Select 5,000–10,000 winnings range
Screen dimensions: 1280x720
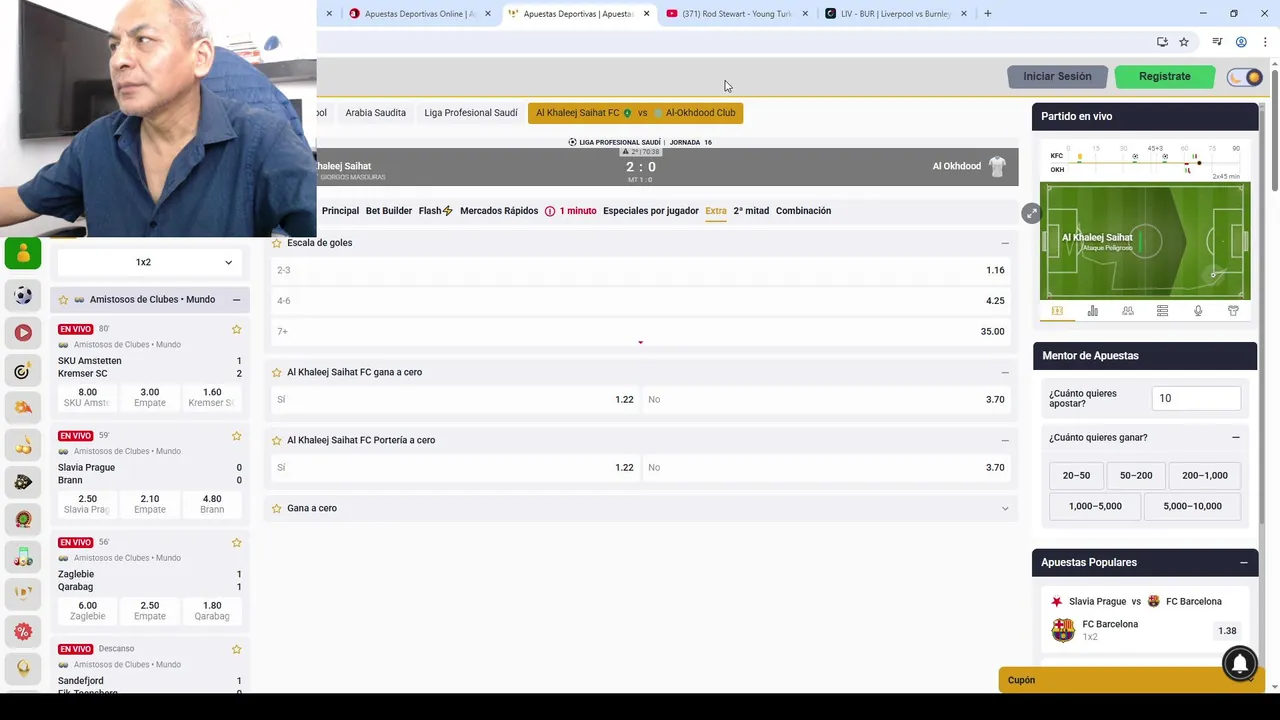coord(1192,506)
